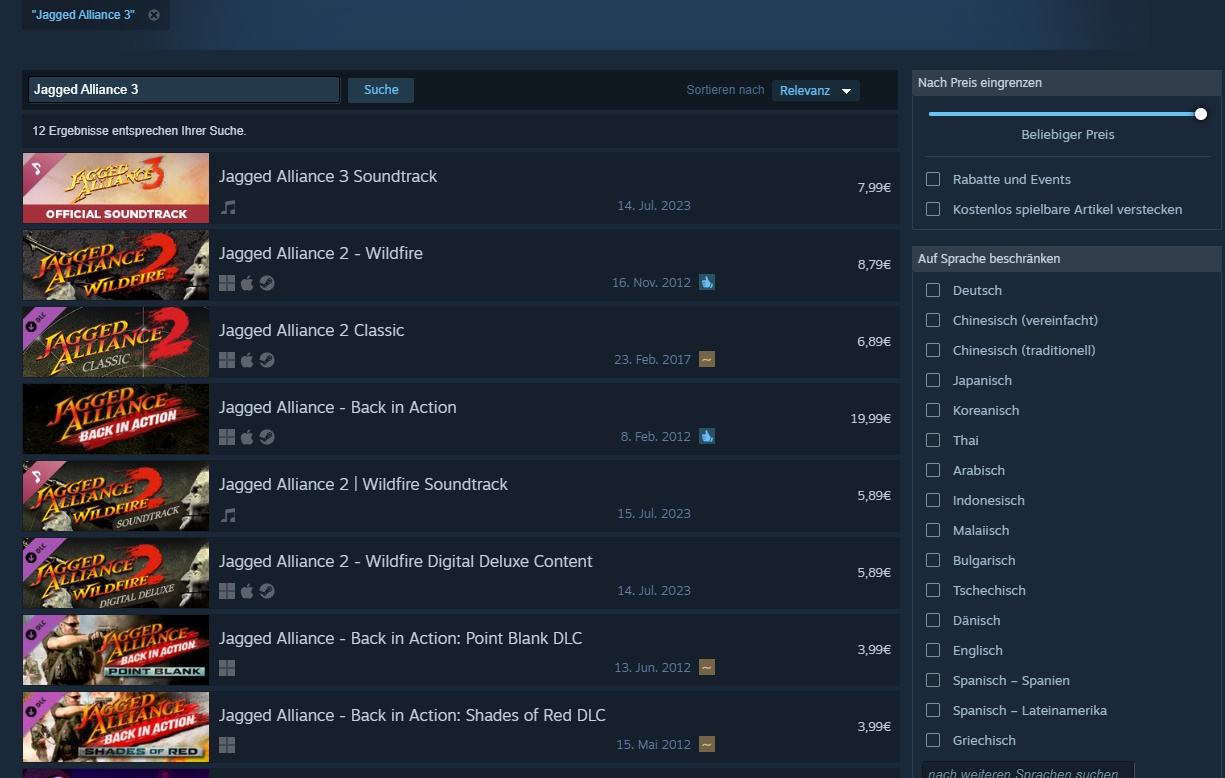Viewport: 1225px width, 778px height.
Task: Click the music note icon under Jagged Alliance 3 Soundtrack
Action: pos(228,207)
